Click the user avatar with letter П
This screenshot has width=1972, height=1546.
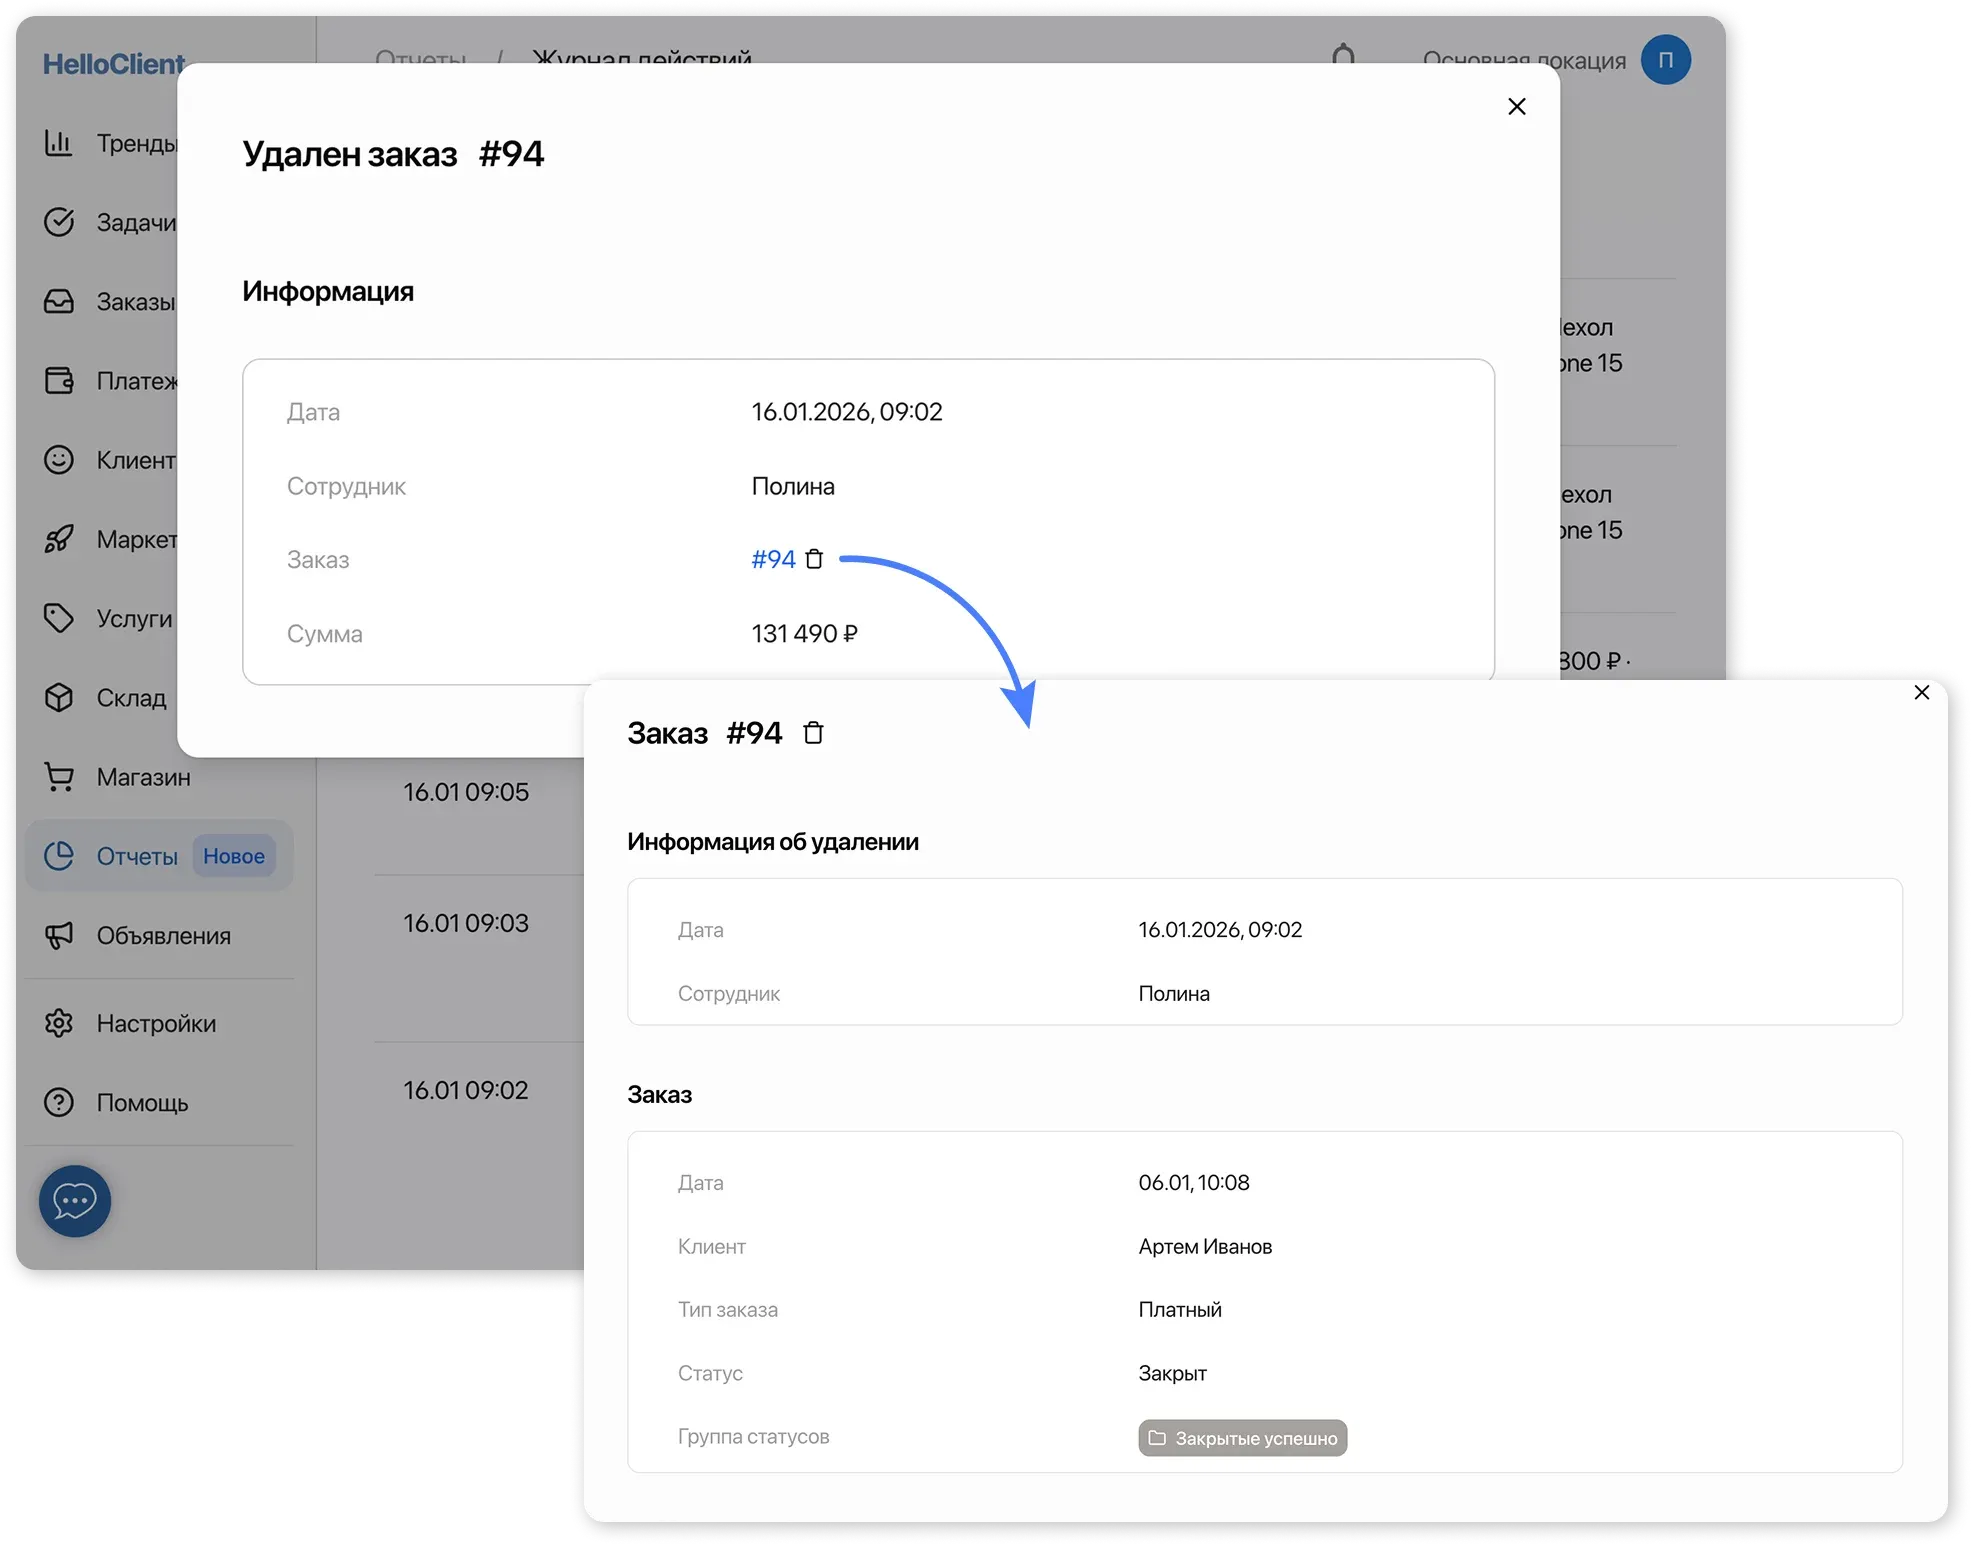(1665, 60)
